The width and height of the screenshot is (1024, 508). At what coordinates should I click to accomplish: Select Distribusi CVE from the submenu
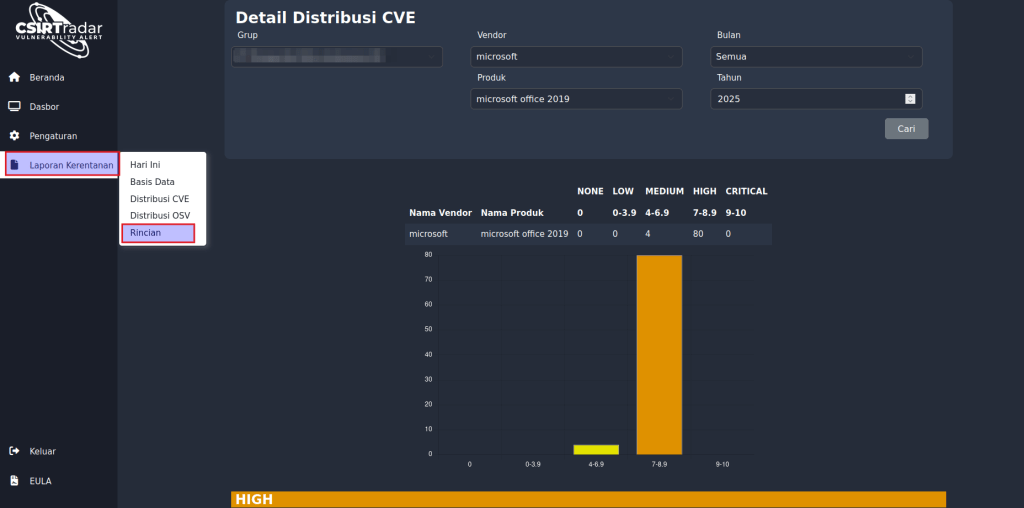click(159, 198)
